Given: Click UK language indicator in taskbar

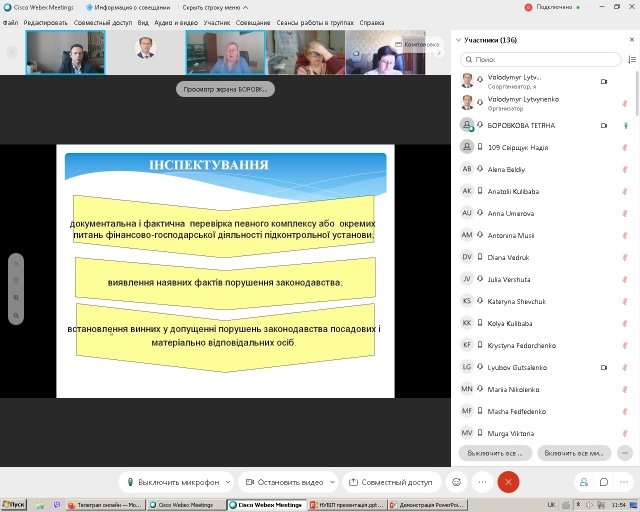Looking at the screenshot, I should pyautogui.click(x=551, y=505).
